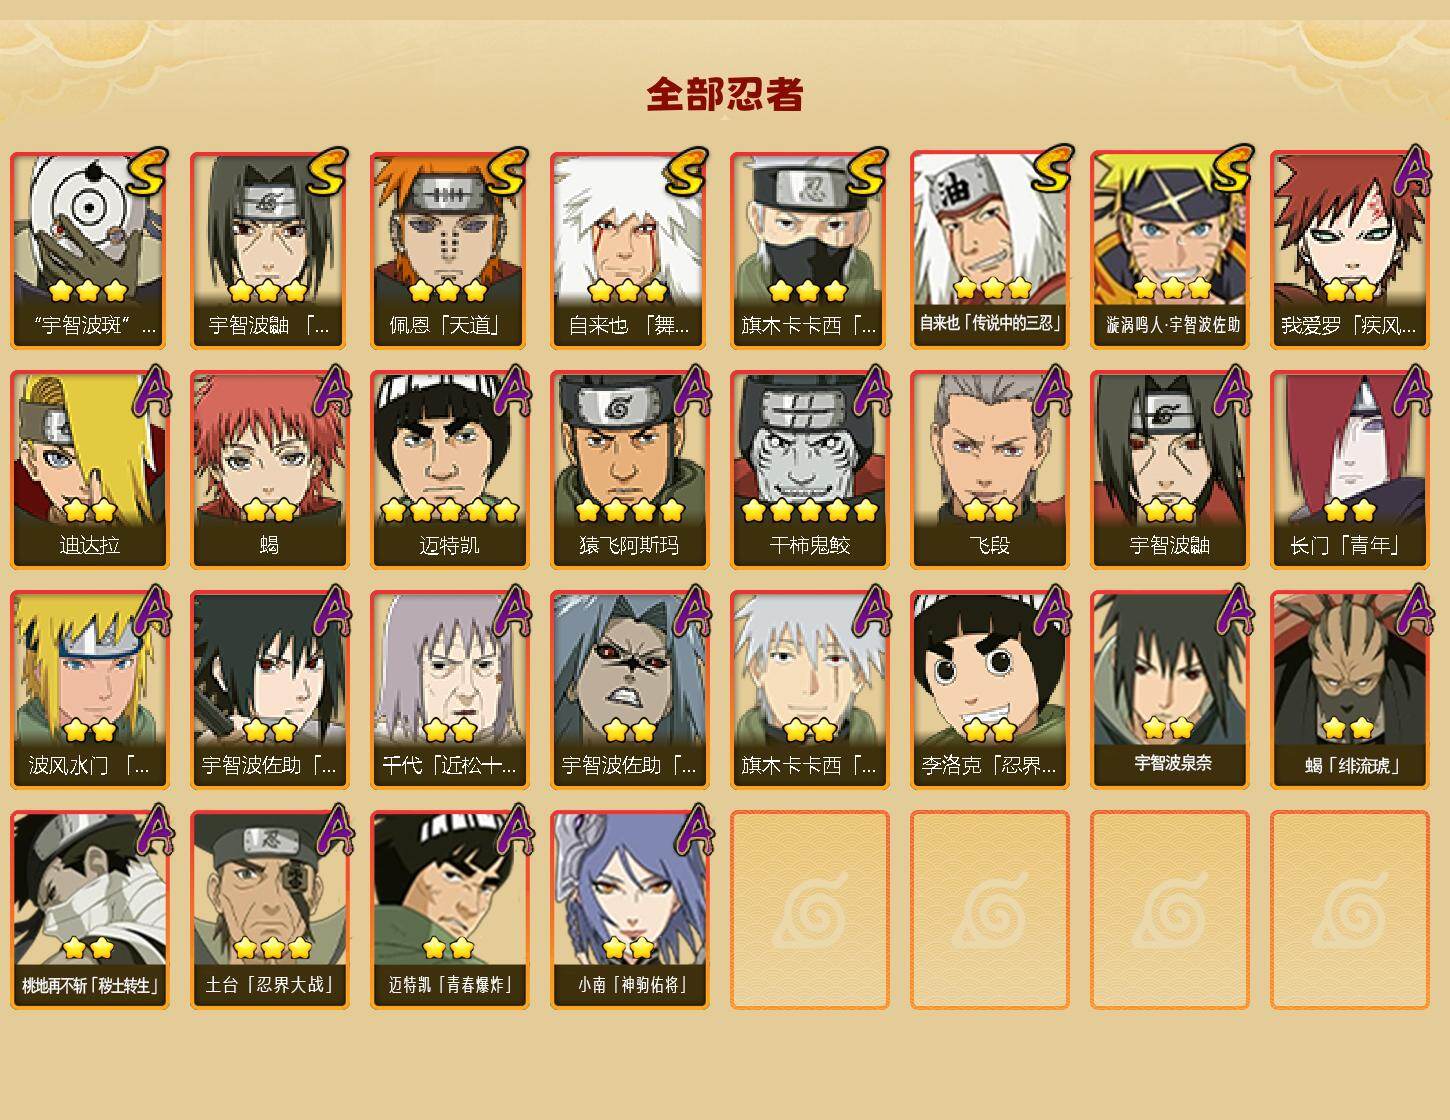The image size is (1450, 1120).
Task: Select the 李洛克「忍界...」 ninja card
Action: click(x=990, y=690)
